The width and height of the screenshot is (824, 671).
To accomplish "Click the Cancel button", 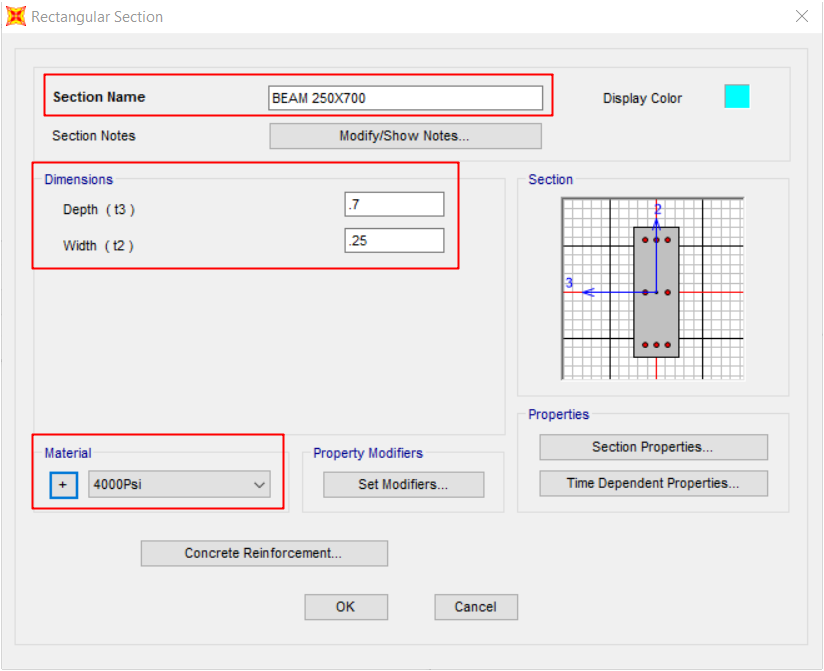I will click(x=476, y=607).
